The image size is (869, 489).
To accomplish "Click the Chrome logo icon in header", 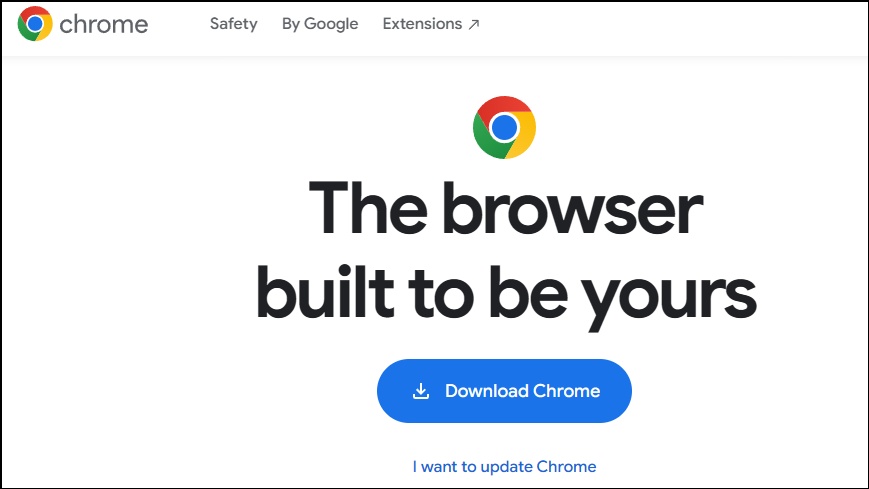I will click(x=35, y=24).
